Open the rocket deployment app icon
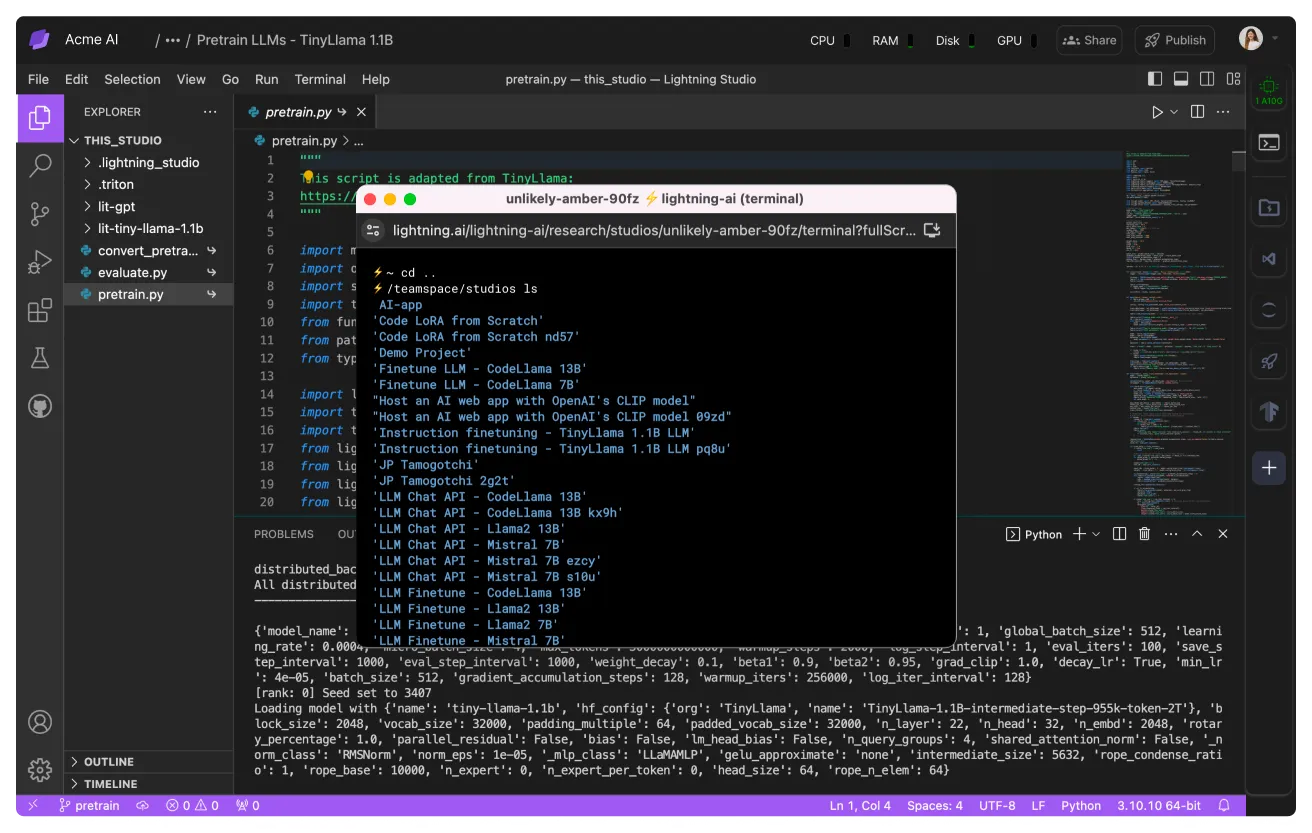The image size is (1312, 833). point(1269,361)
